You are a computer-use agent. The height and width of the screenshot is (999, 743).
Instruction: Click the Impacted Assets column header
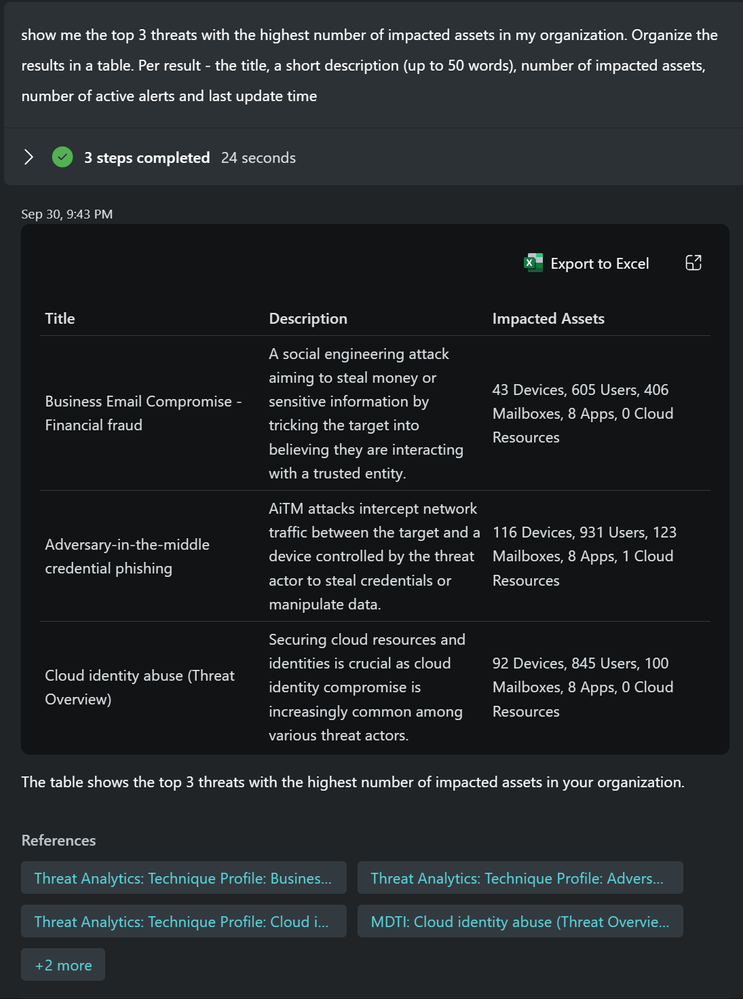548,319
